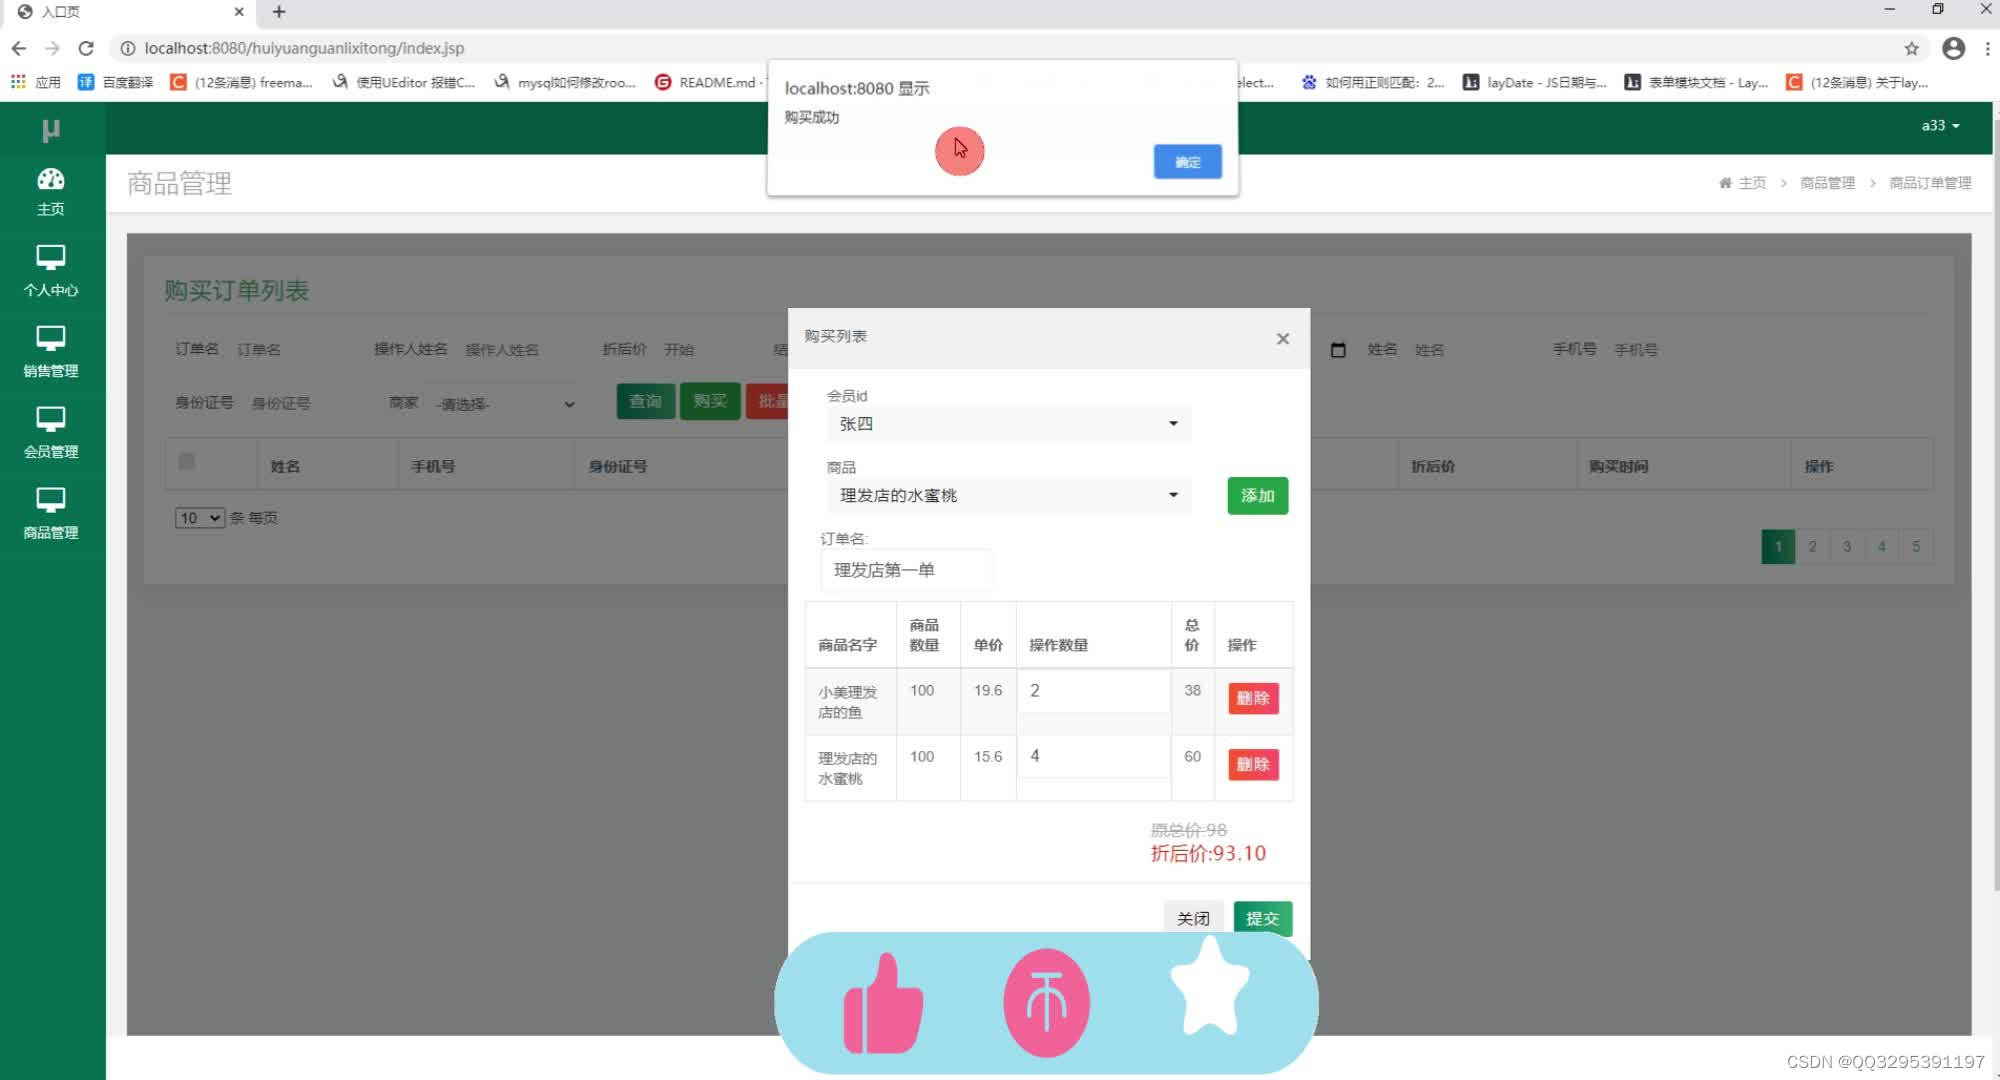Go to pagination page 4
Image resolution: width=2000 pixels, height=1080 pixels.
[1882, 547]
